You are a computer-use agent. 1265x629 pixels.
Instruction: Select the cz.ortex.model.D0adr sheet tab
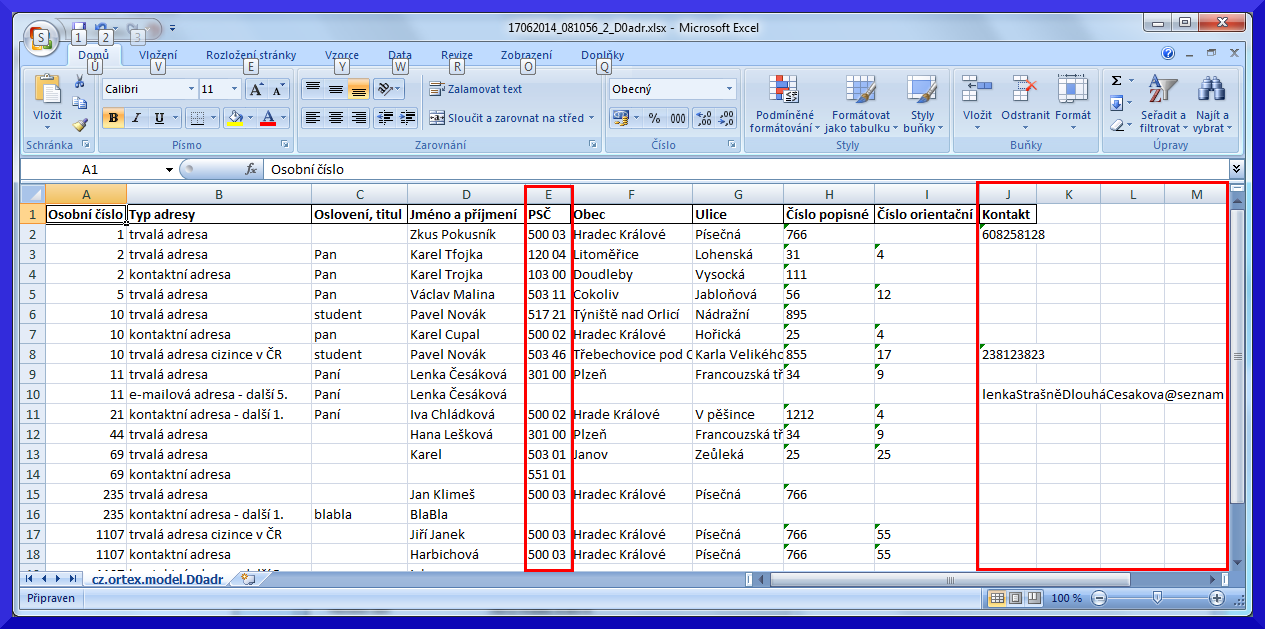[157, 578]
